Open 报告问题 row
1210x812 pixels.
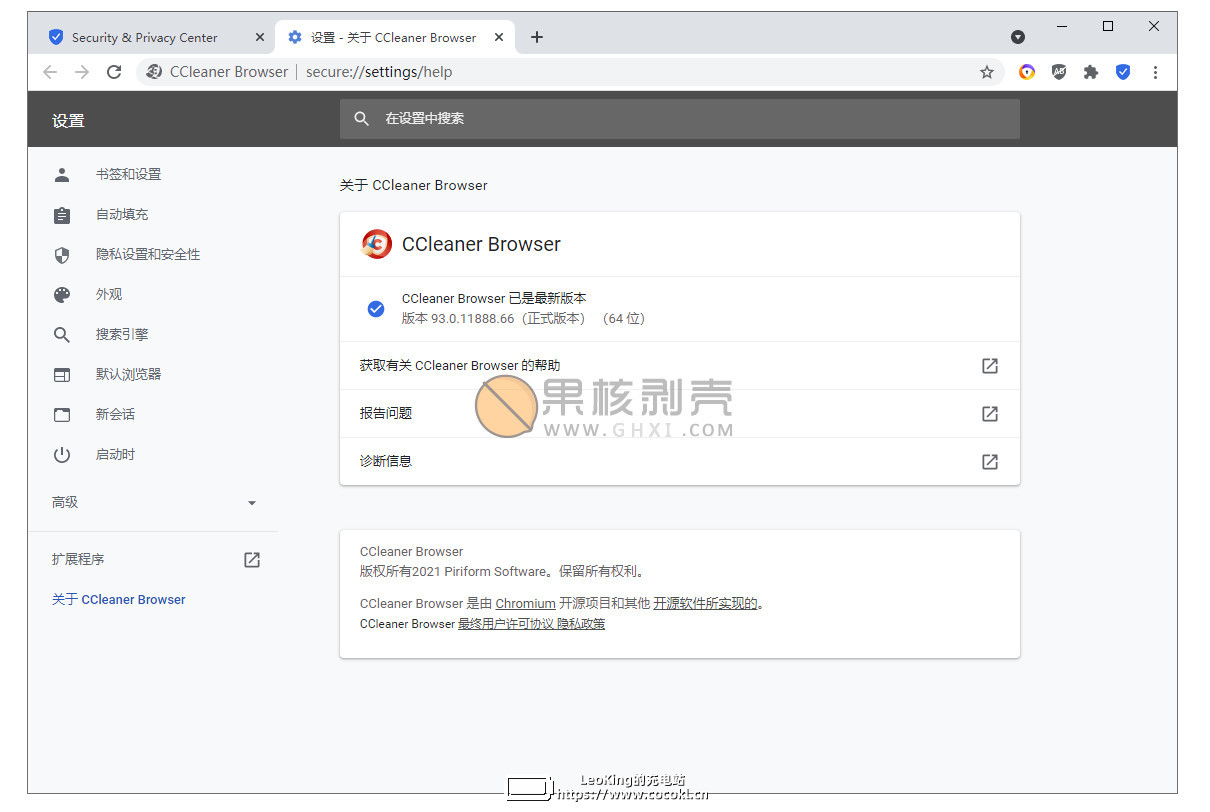pyautogui.click(x=680, y=414)
